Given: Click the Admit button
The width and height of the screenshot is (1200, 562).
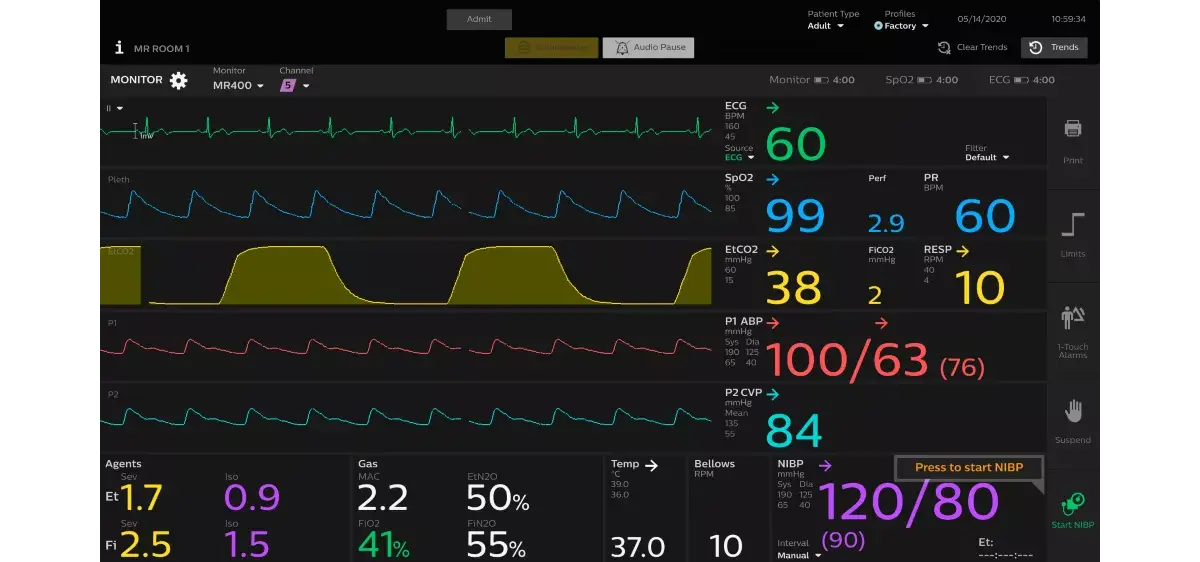Looking at the screenshot, I should click(x=479, y=20).
